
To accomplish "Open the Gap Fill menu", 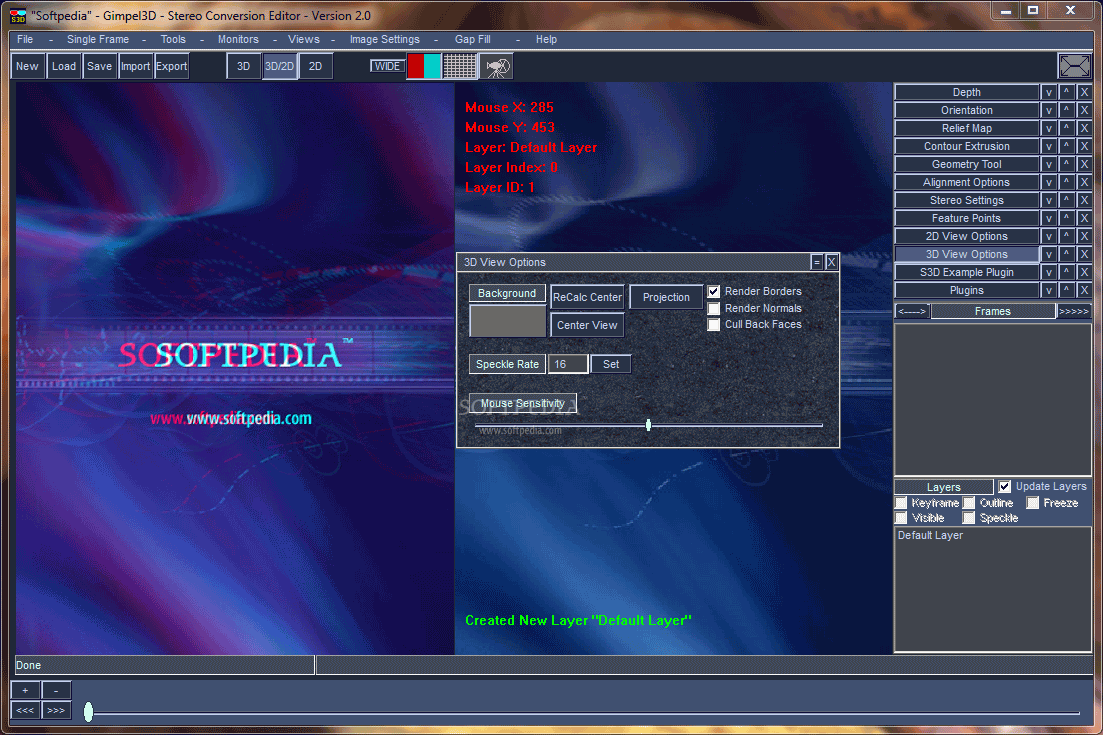I will click(x=473, y=39).
